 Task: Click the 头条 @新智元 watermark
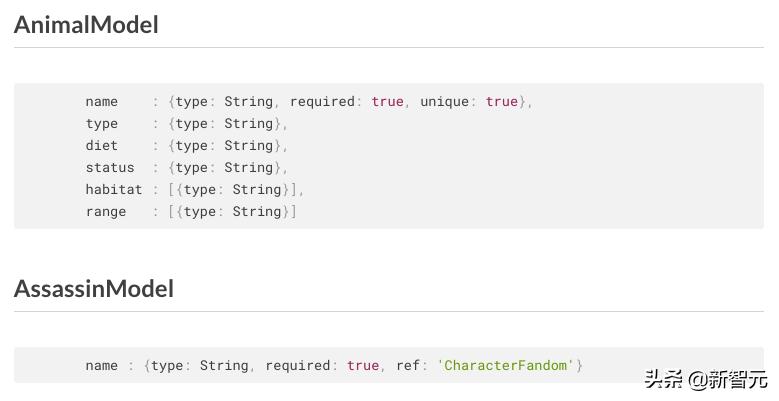(x=705, y=379)
